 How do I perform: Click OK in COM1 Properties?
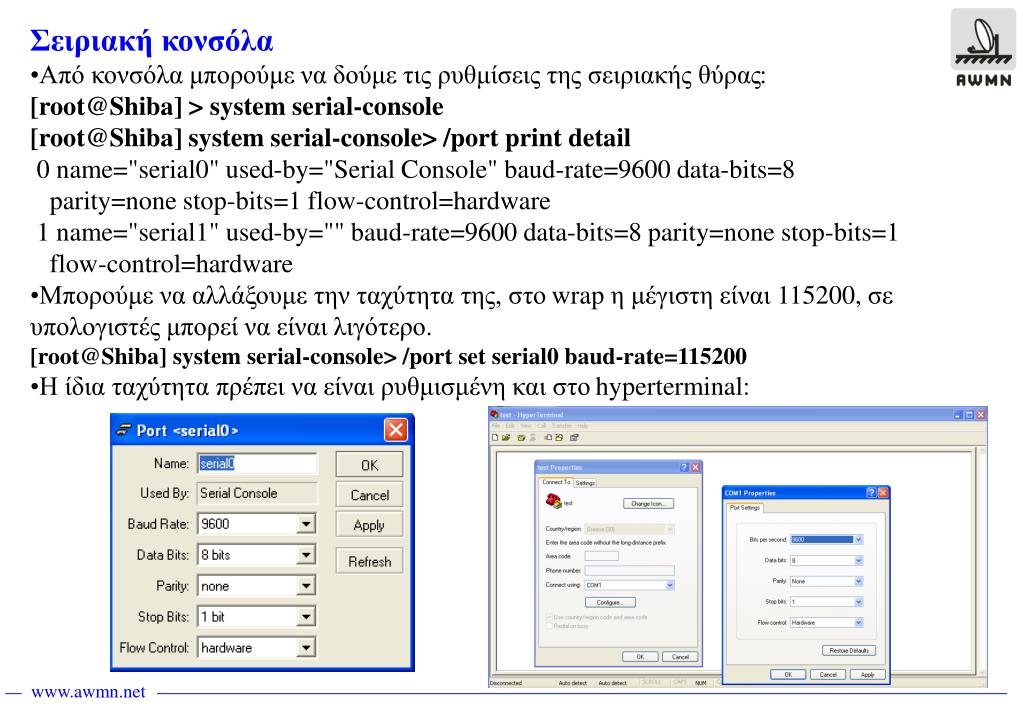pos(787,675)
